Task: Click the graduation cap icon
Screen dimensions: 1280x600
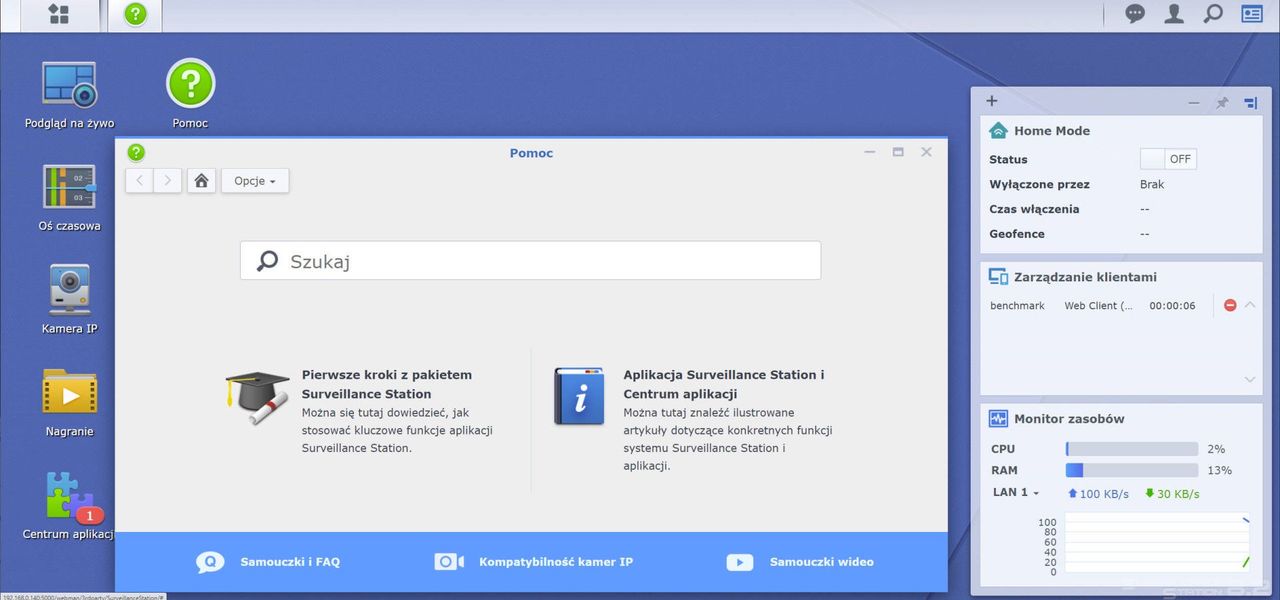Action: coord(257,397)
